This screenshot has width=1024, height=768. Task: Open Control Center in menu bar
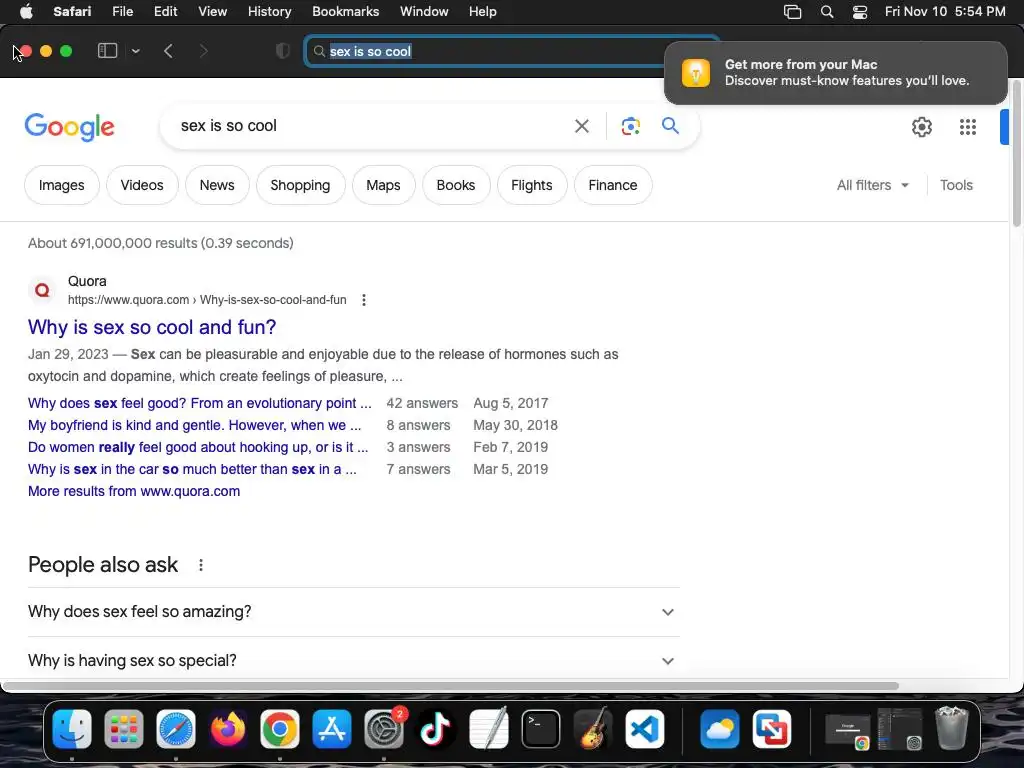click(860, 12)
